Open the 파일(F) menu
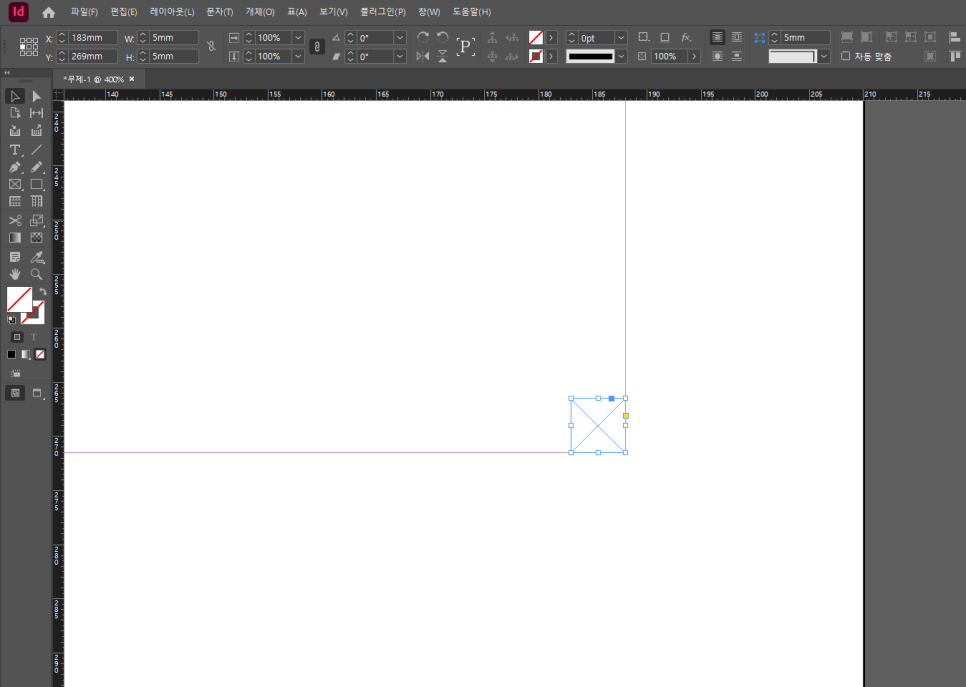This screenshot has height=687, width=966. [84, 12]
